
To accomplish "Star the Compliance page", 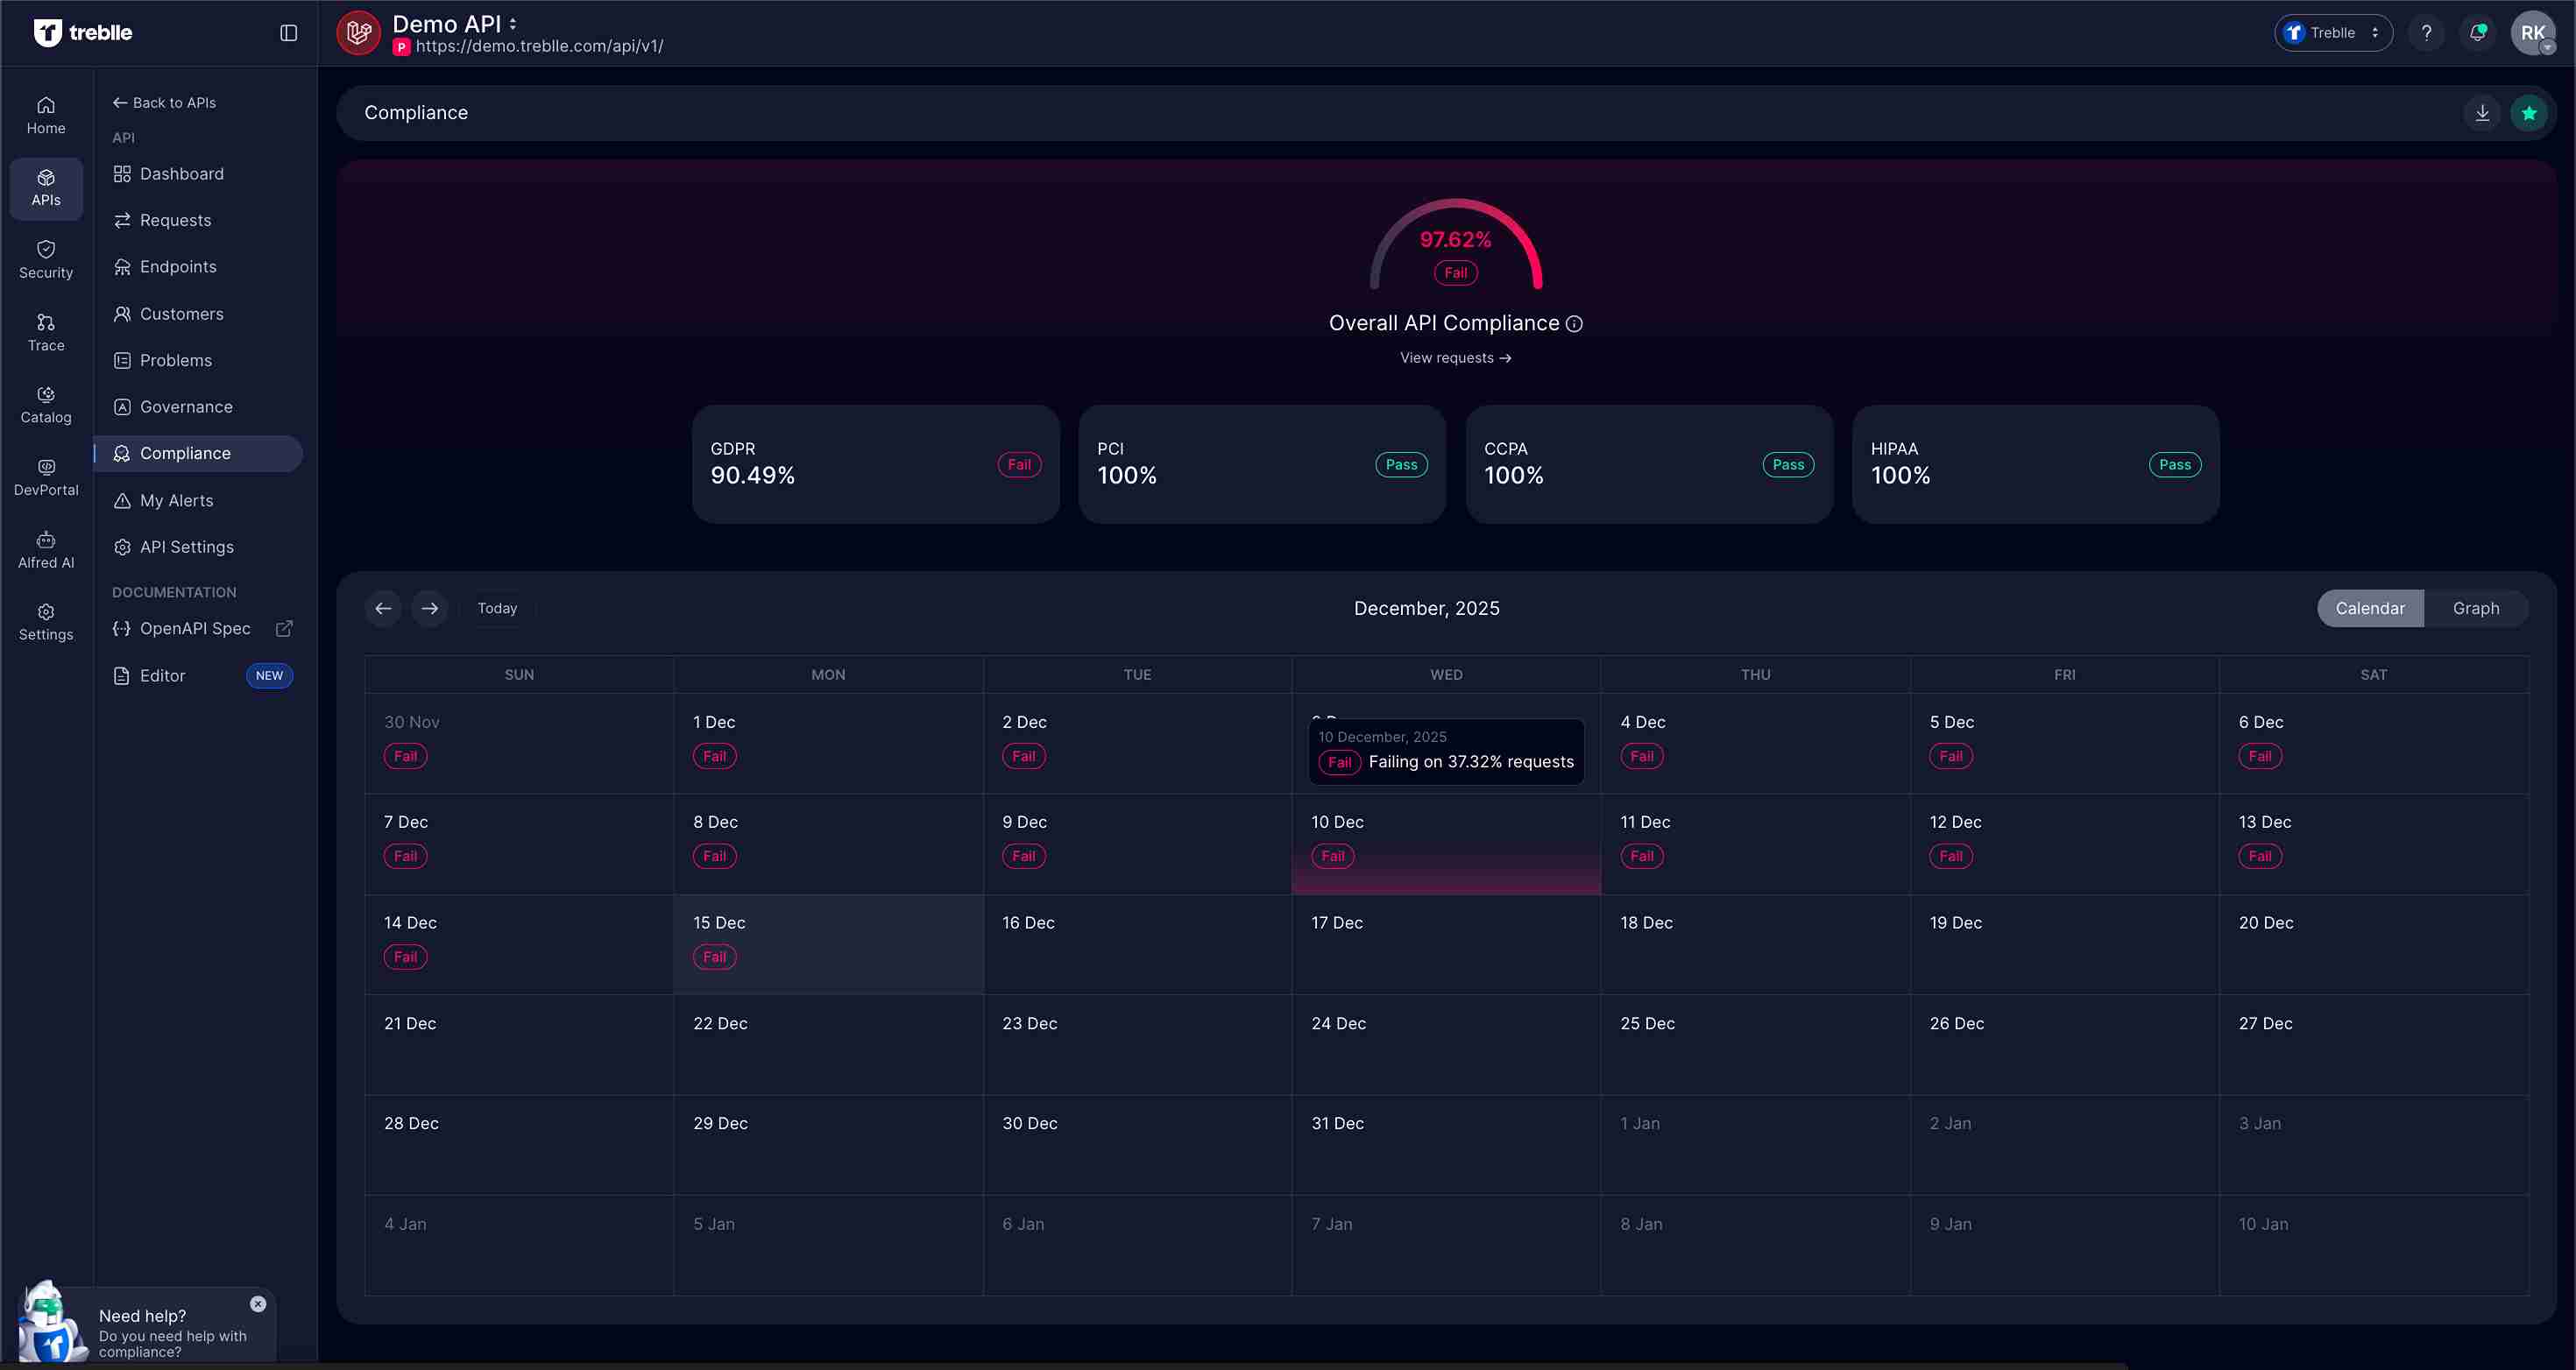I will coord(2529,113).
